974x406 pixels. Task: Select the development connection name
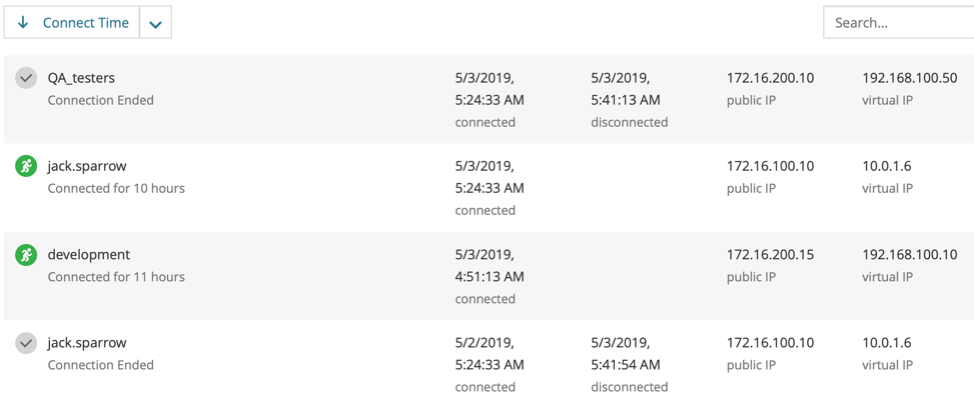point(89,255)
